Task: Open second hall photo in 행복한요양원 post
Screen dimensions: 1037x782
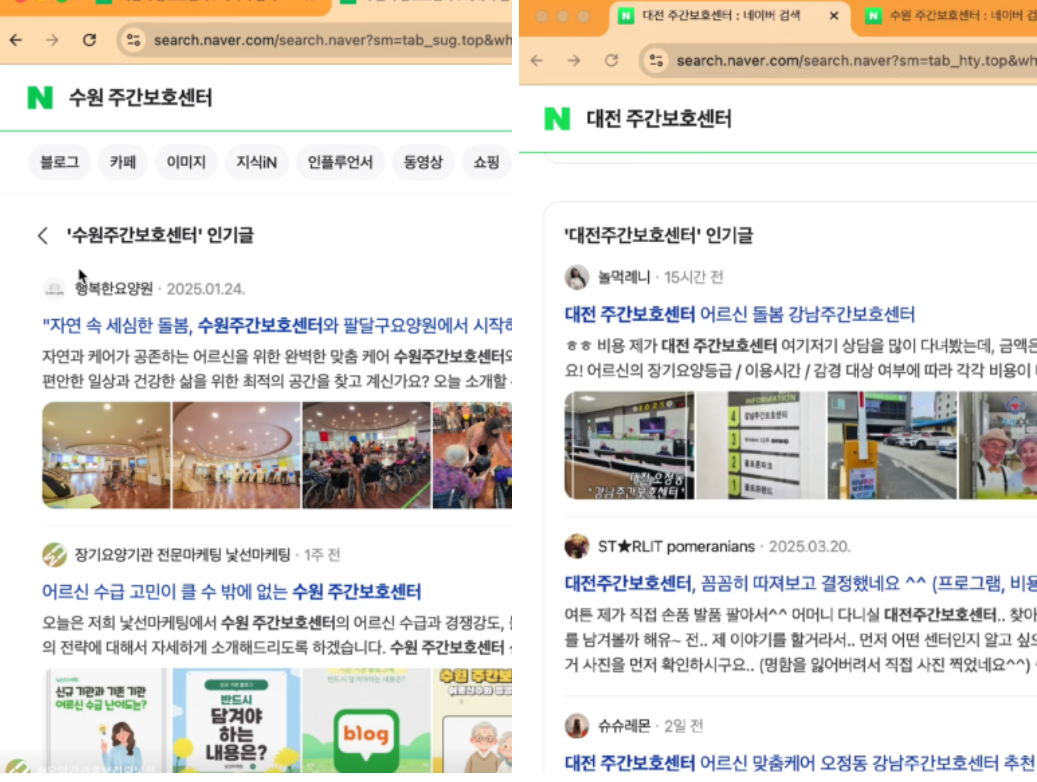Action: coord(236,455)
